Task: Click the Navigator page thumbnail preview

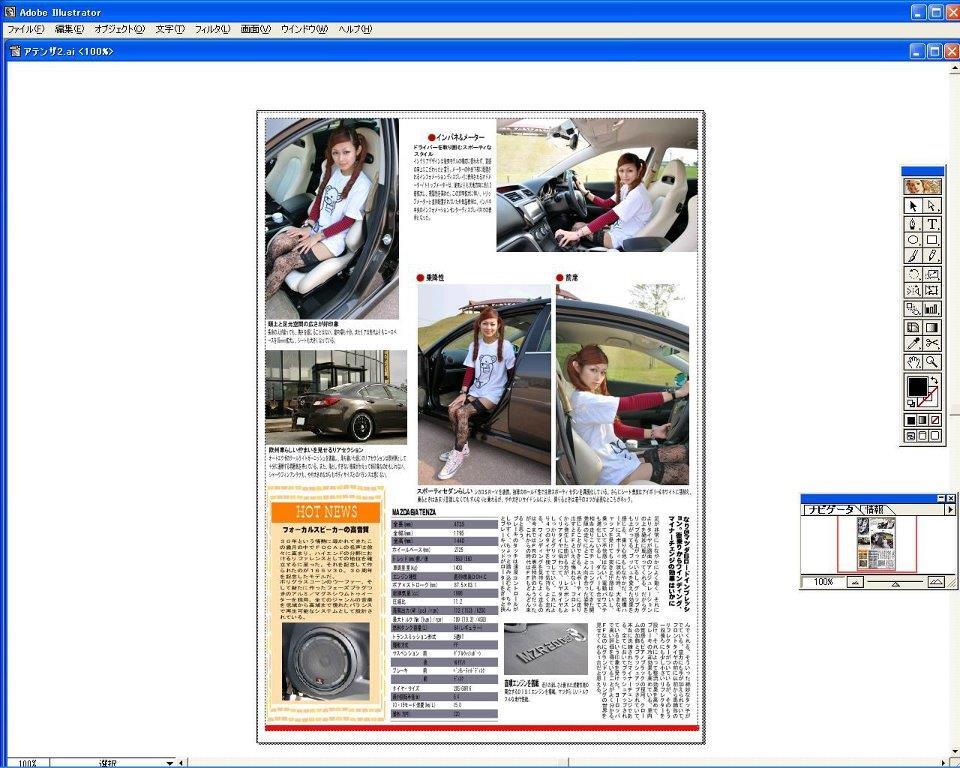Action: (876, 543)
